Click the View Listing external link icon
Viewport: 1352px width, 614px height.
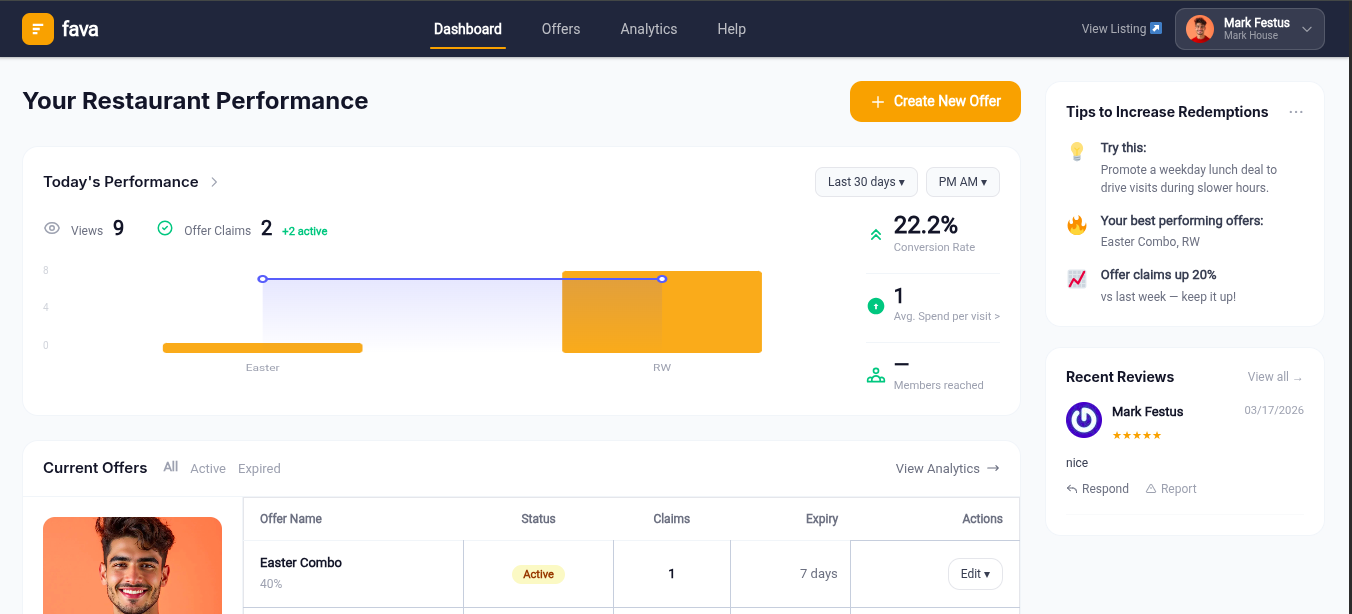pos(1156,29)
